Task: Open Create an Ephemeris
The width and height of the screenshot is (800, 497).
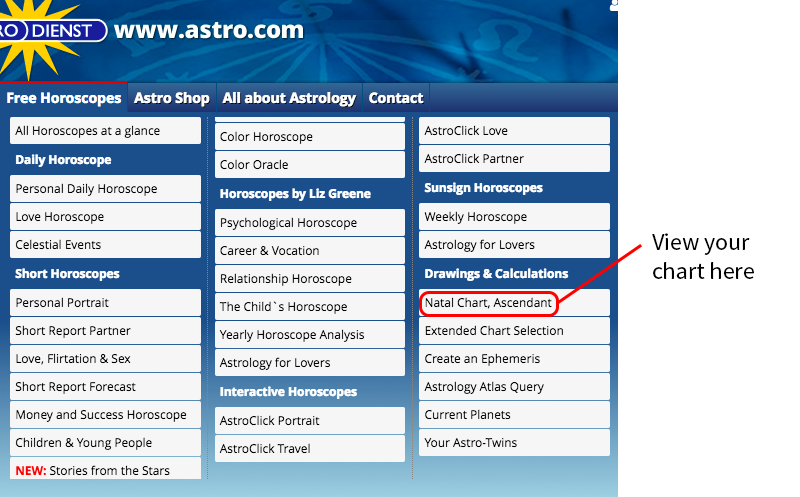Action: (x=514, y=359)
